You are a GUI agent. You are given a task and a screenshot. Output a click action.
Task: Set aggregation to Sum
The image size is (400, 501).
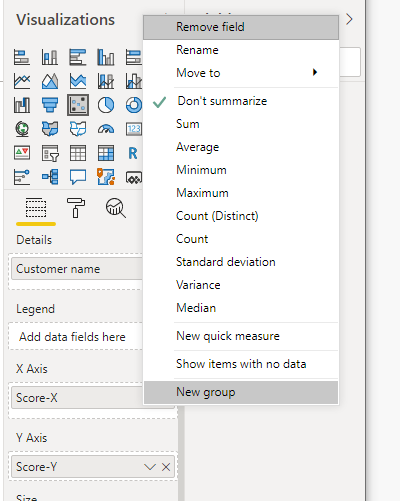[x=241, y=124]
